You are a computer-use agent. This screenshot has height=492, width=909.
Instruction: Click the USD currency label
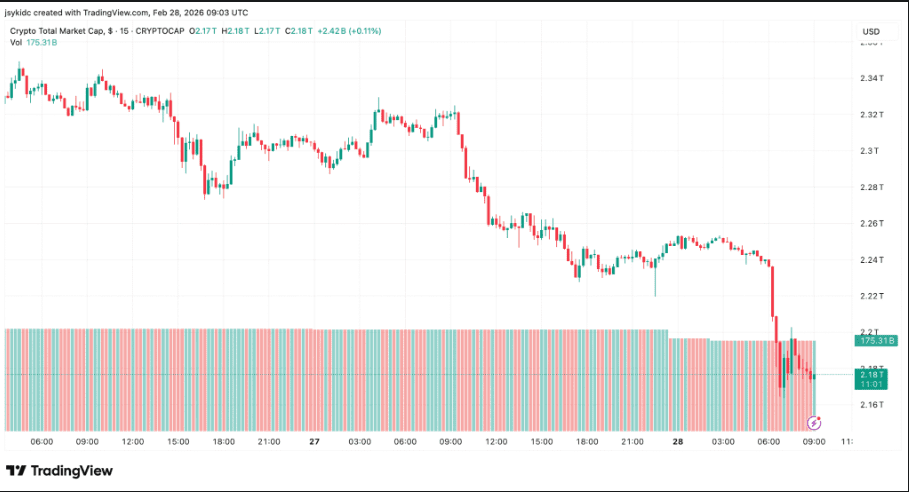pos(870,32)
